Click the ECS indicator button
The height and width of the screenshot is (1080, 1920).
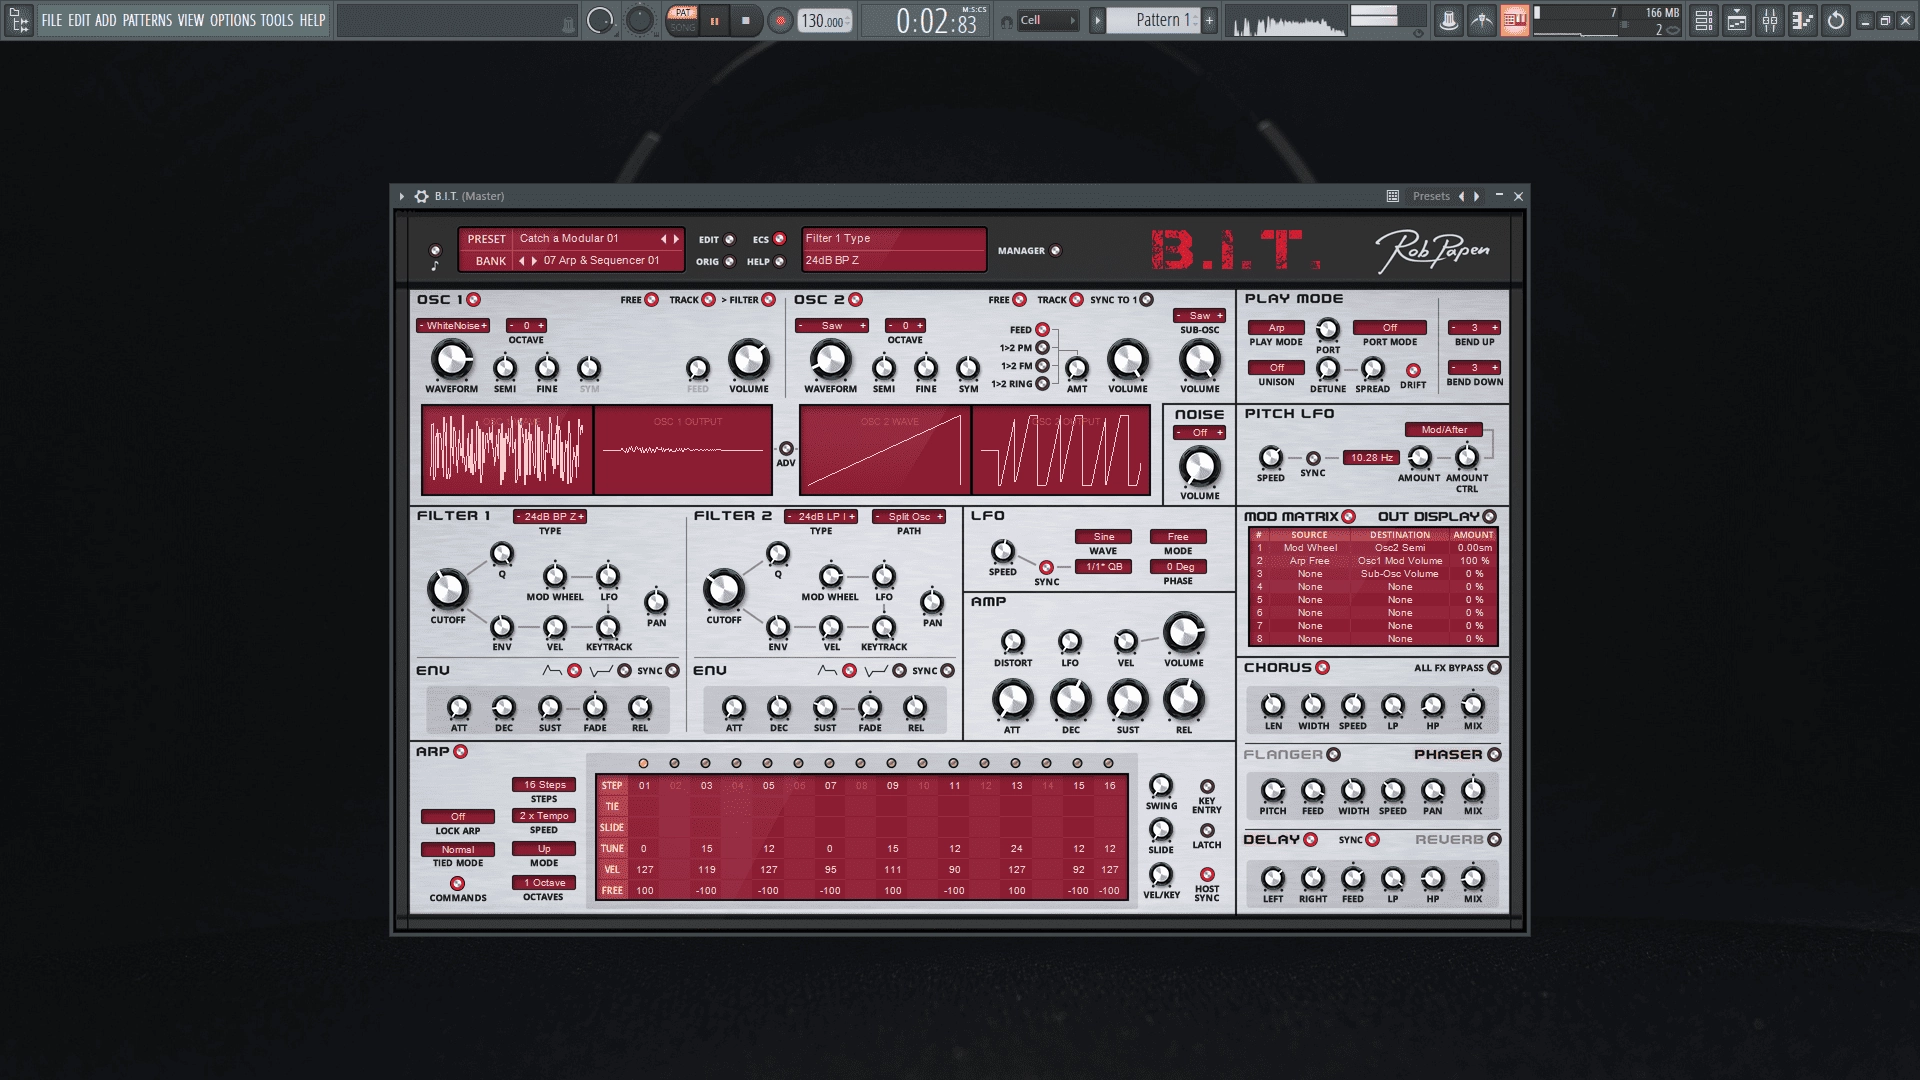pyautogui.click(x=779, y=239)
